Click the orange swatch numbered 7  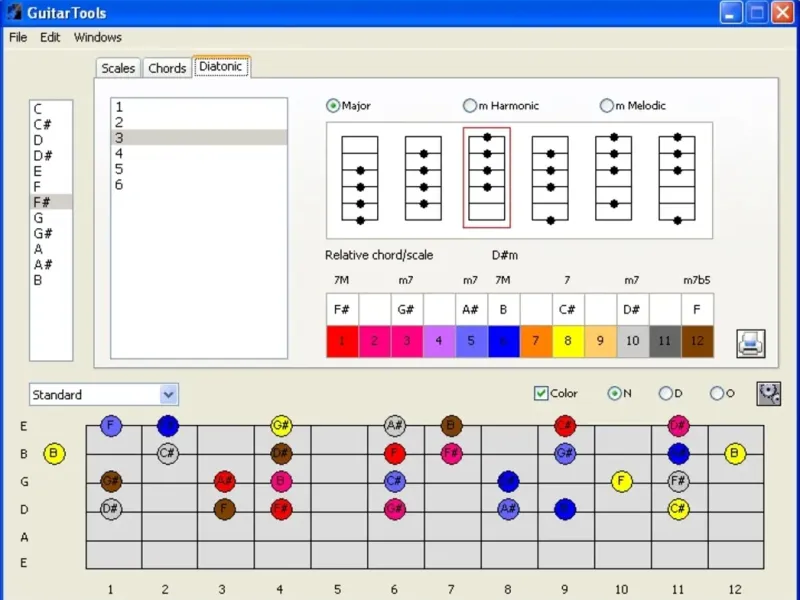[x=536, y=341]
